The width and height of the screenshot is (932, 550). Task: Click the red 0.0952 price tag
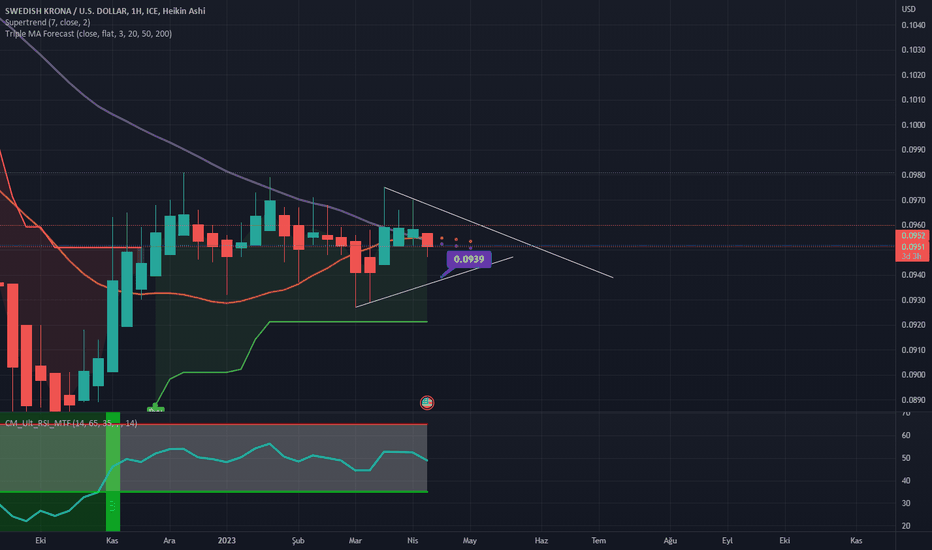tap(912, 235)
